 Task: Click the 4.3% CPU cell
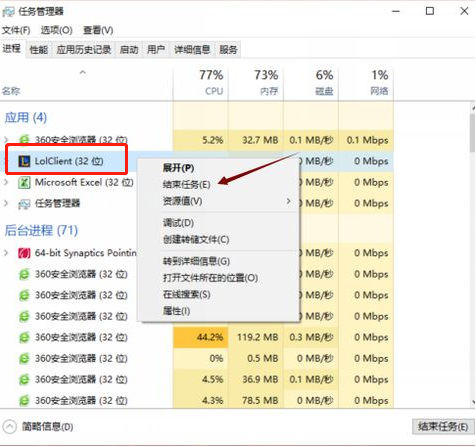point(201,400)
